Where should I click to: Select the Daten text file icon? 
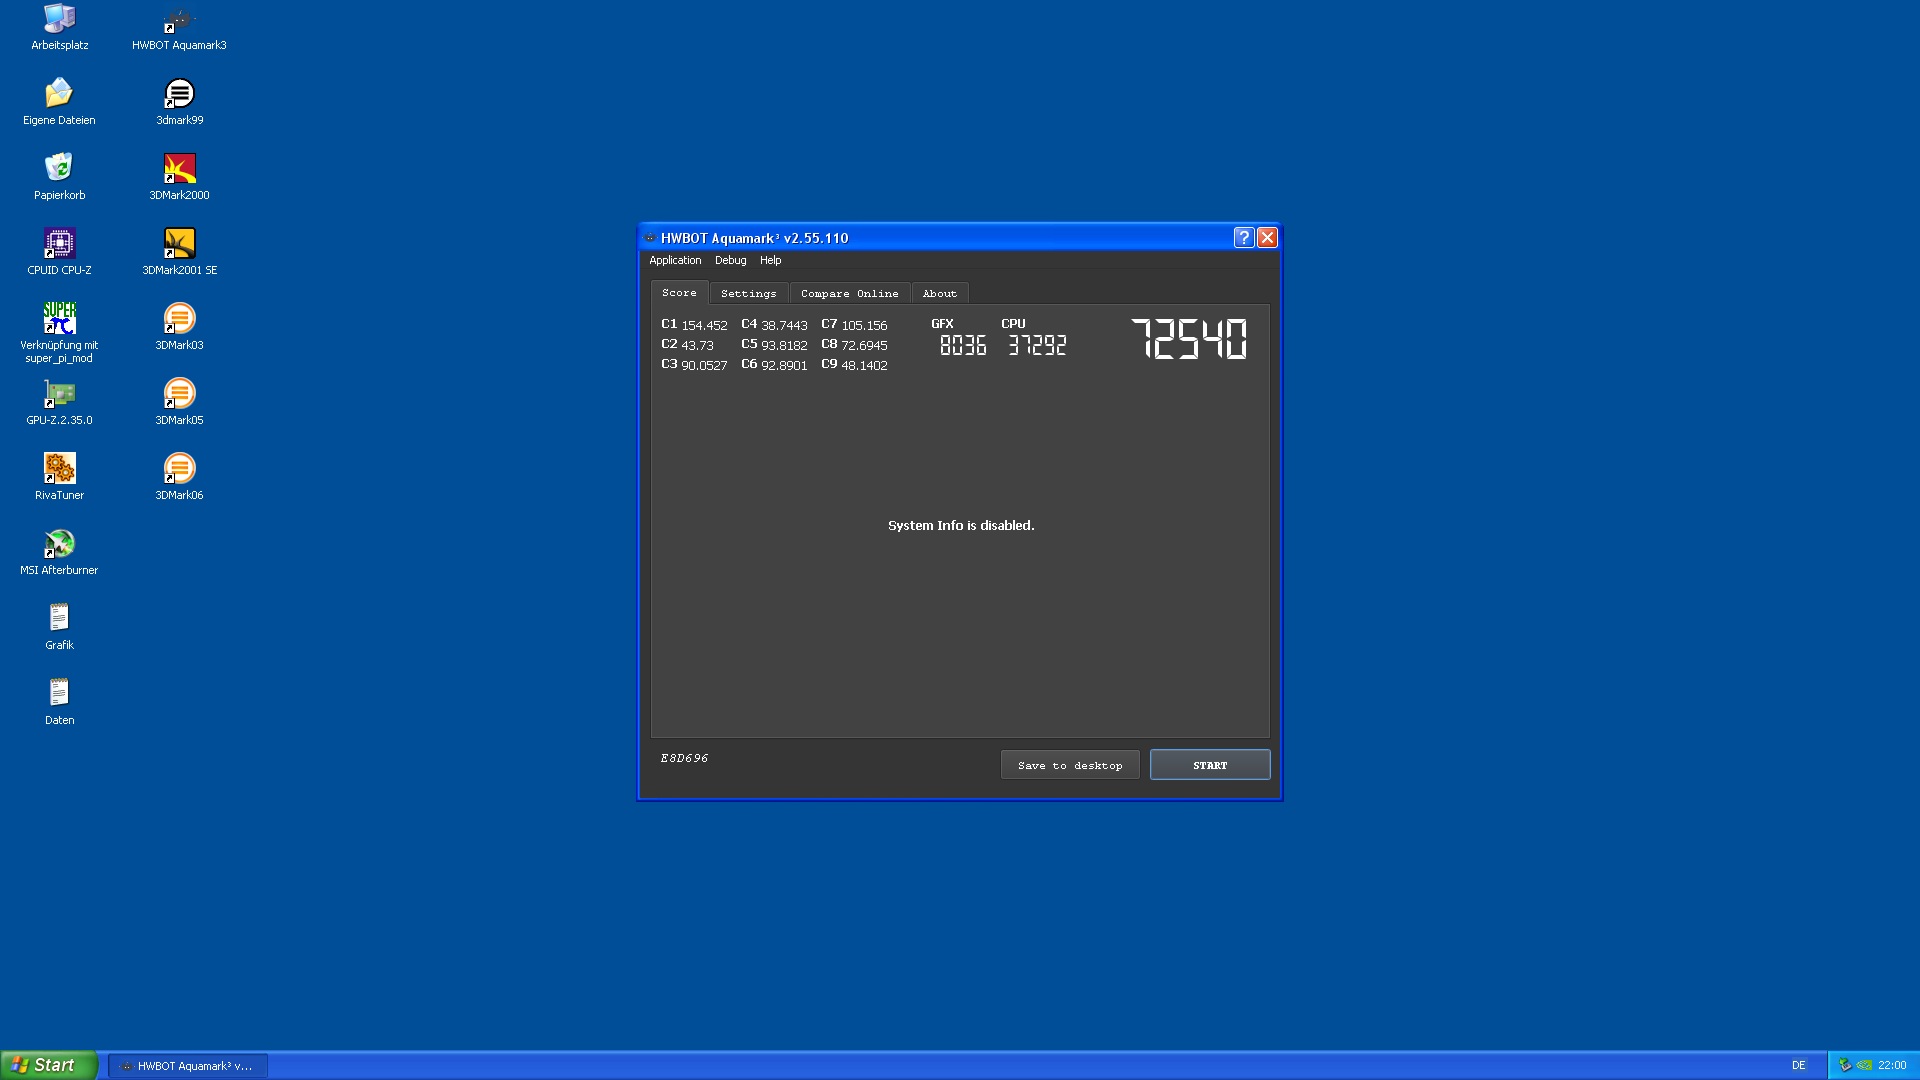tap(59, 702)
